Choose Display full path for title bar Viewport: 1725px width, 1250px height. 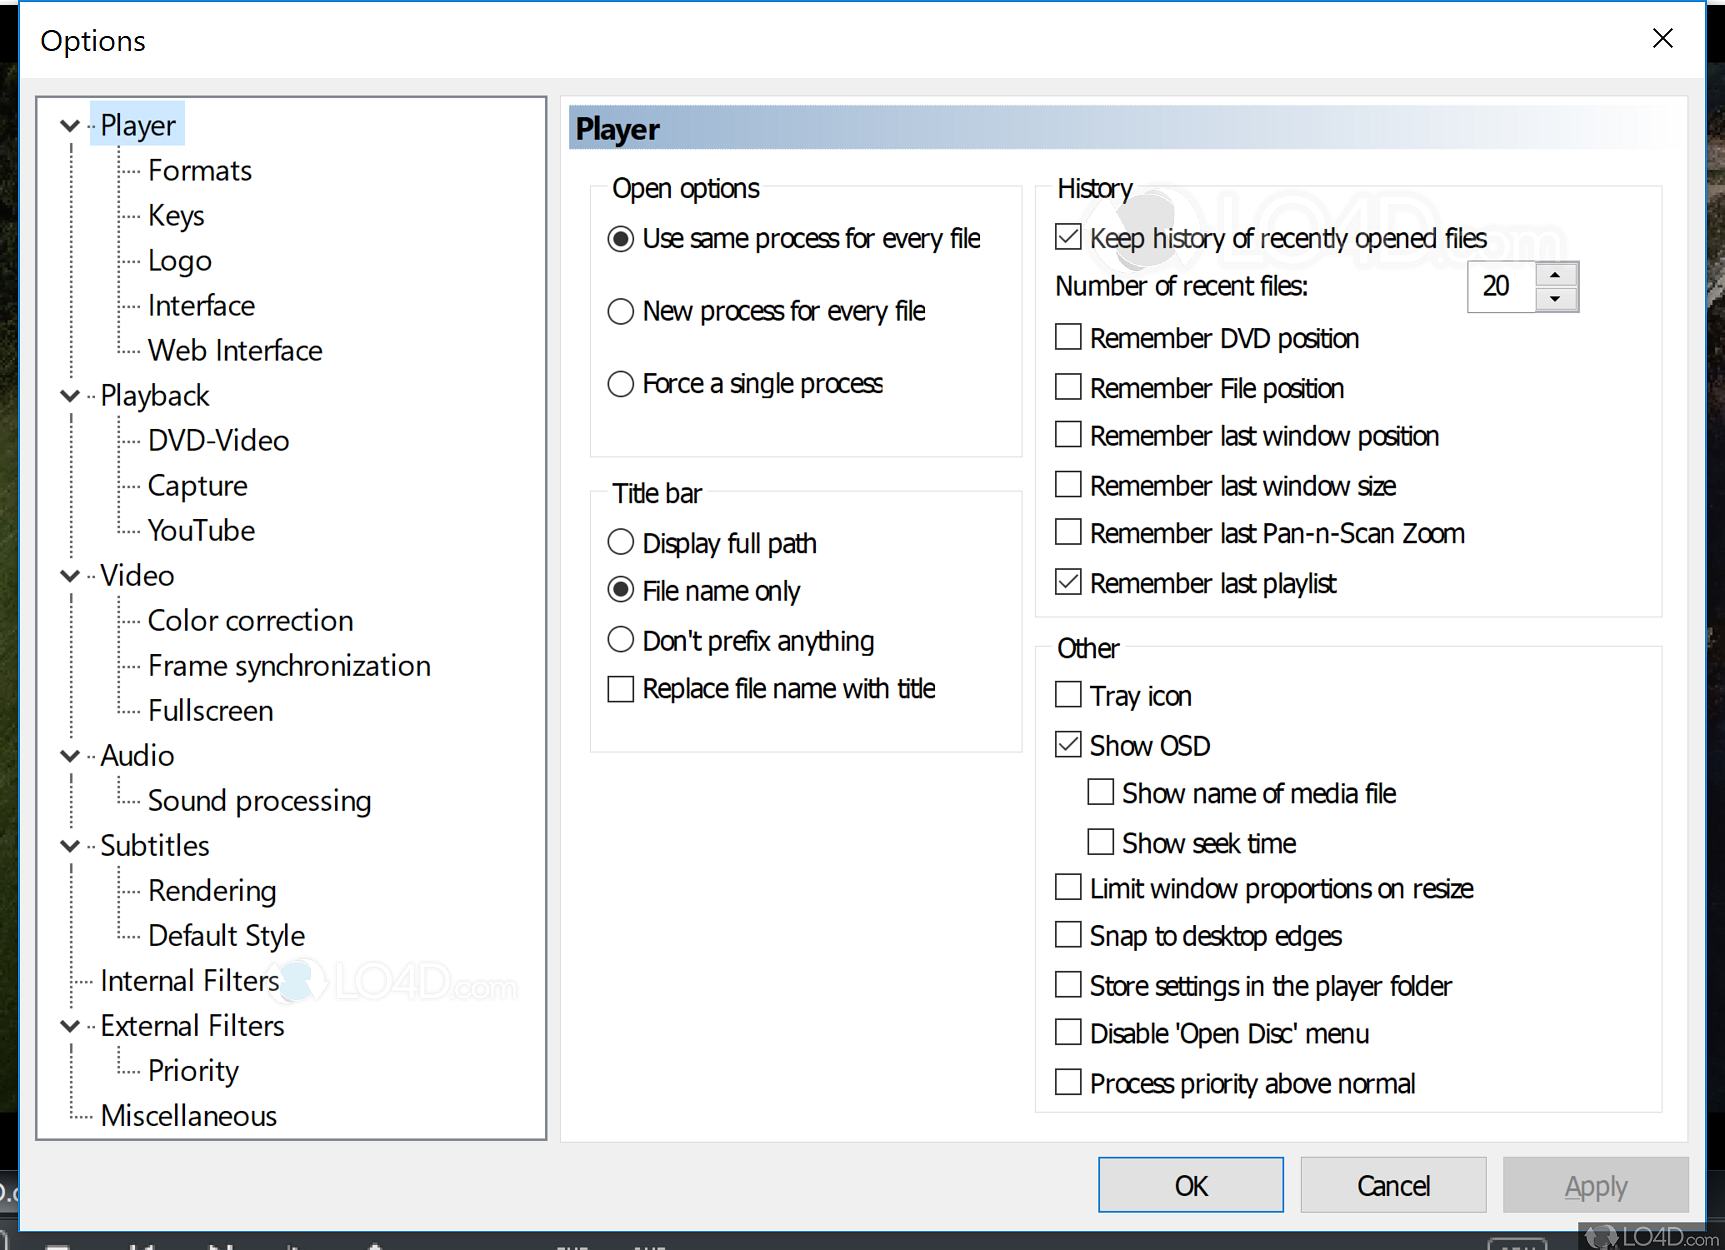coord(621,543)
